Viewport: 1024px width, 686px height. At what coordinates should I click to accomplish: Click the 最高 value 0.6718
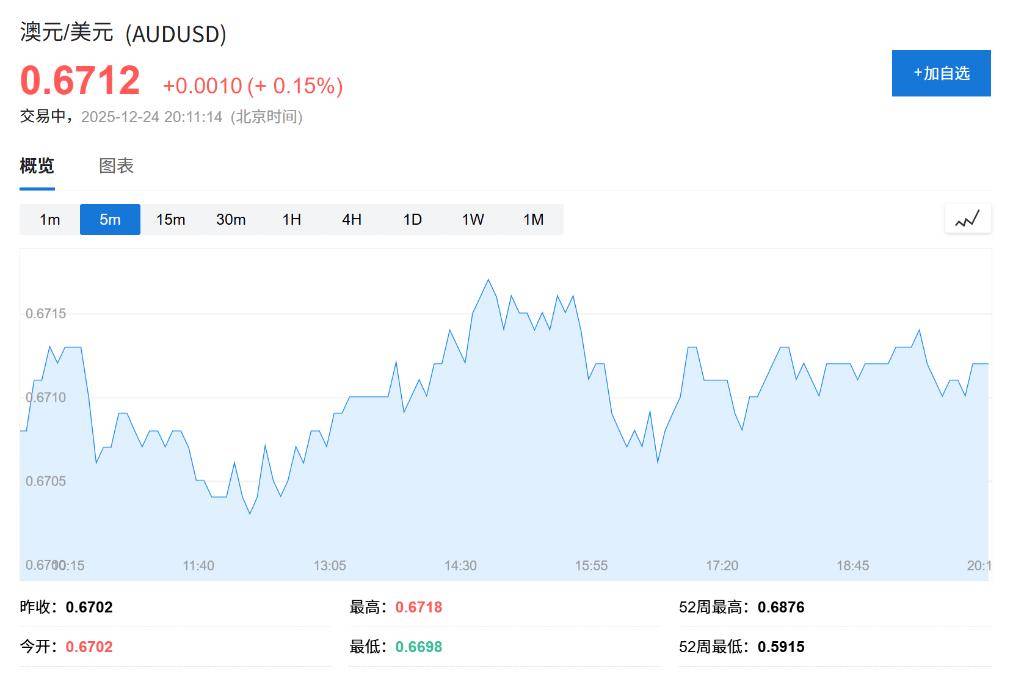pyautogui.click(x=418, y=607)
